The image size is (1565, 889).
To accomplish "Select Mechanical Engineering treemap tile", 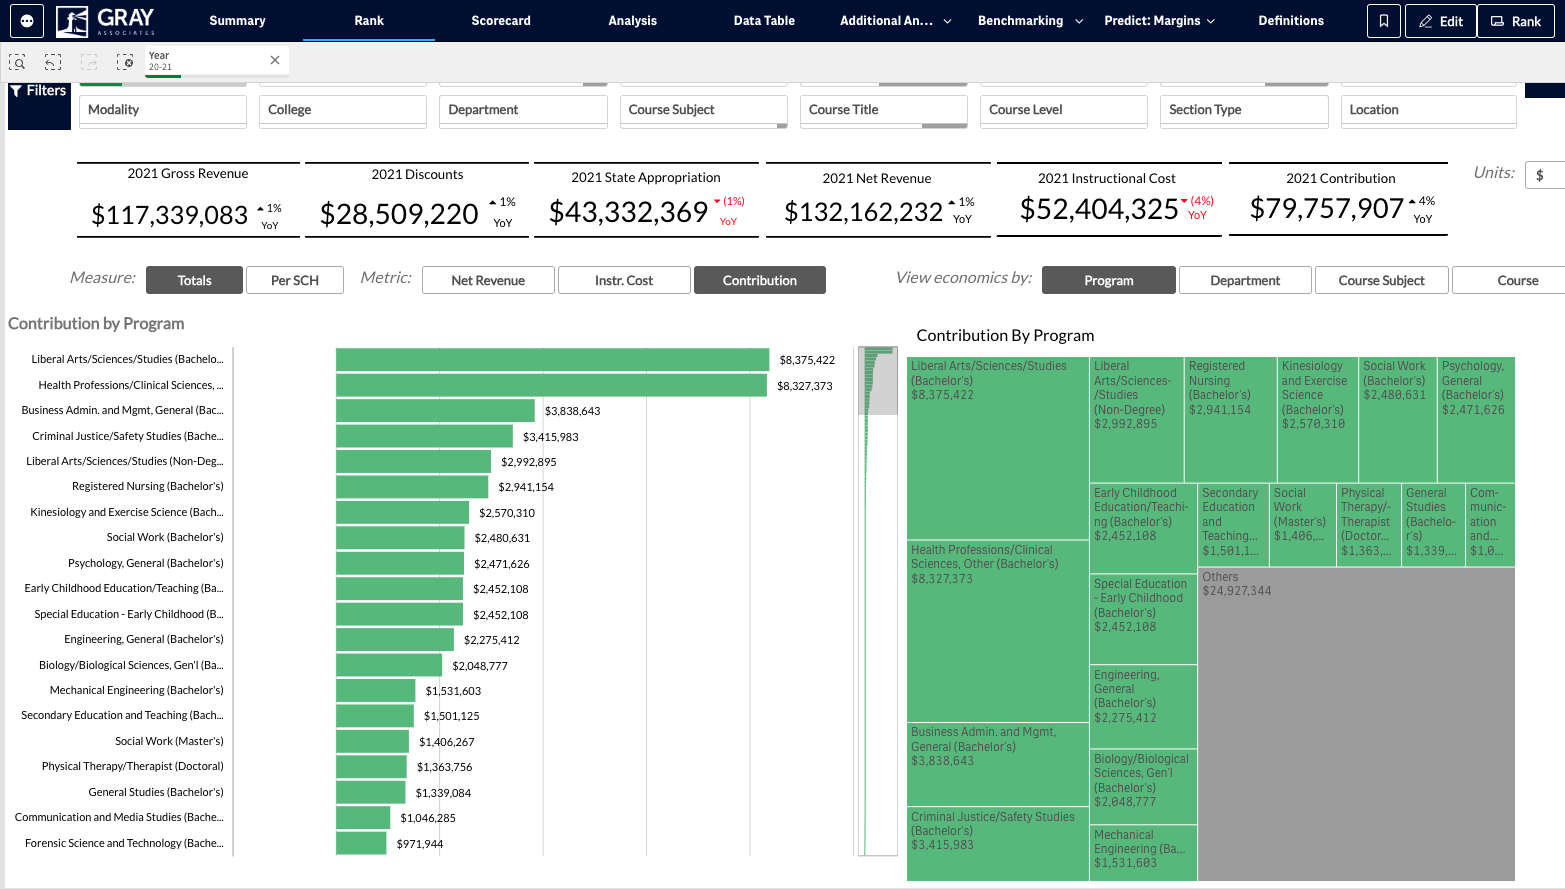I will 1143,852.
